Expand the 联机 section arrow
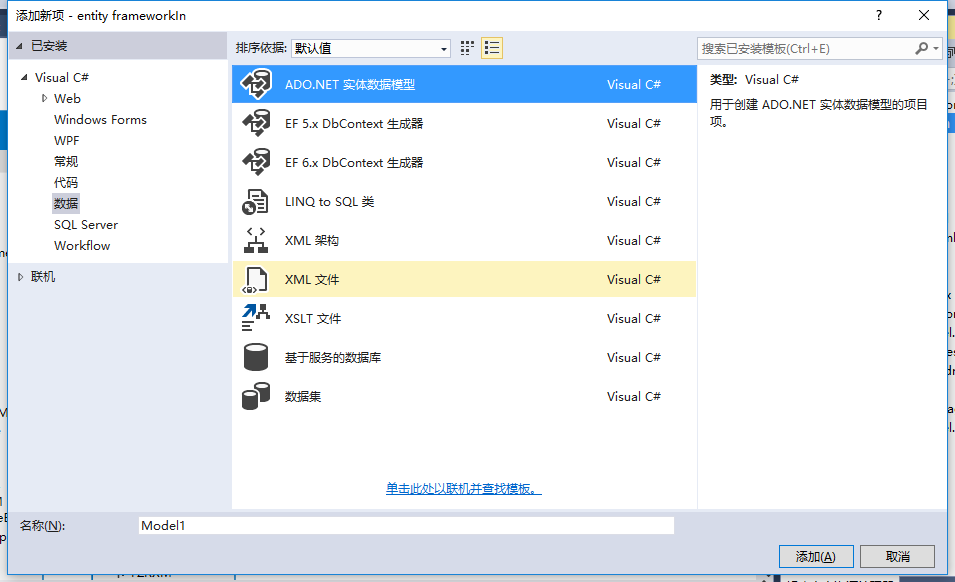 [x=20, y=277]
